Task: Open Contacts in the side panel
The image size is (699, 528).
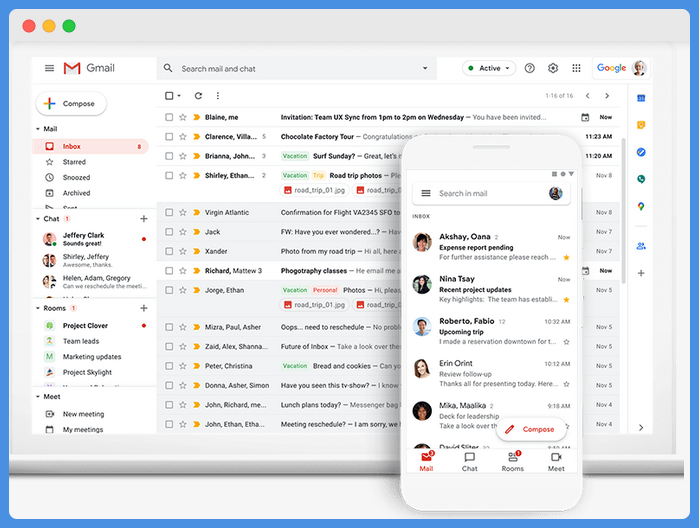Action: point(641,246)
